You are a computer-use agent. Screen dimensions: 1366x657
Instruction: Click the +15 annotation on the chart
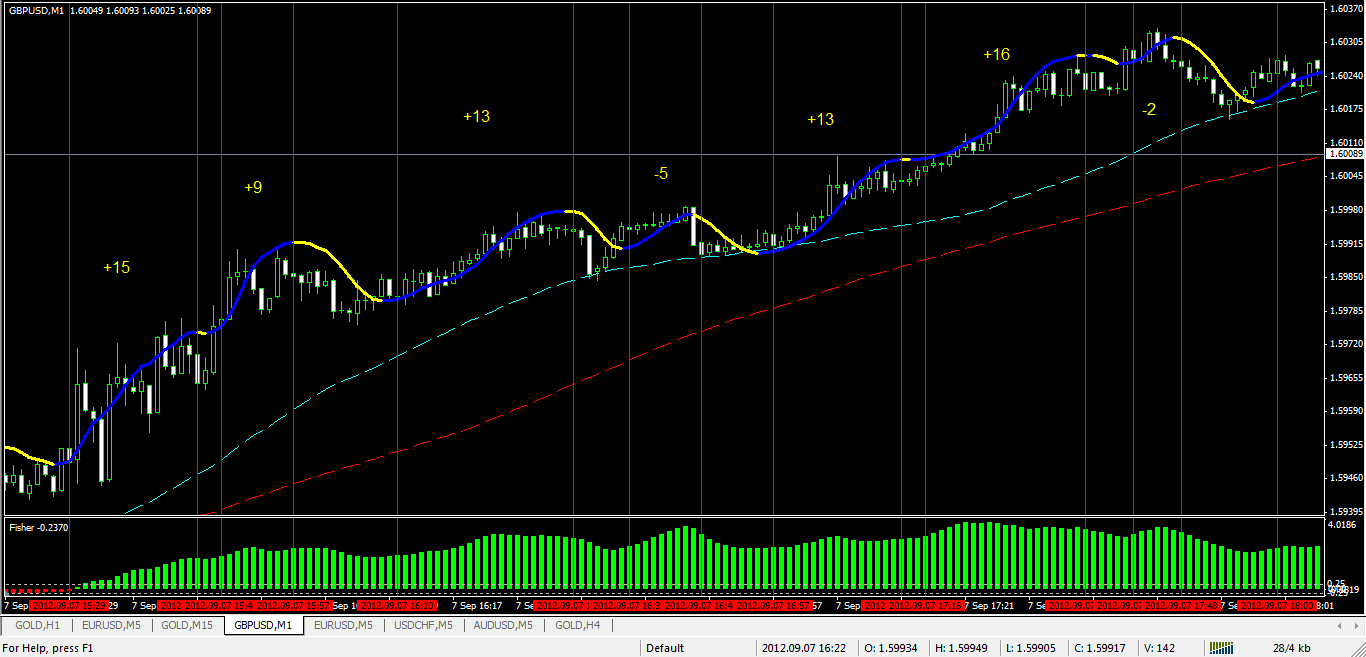116,267
